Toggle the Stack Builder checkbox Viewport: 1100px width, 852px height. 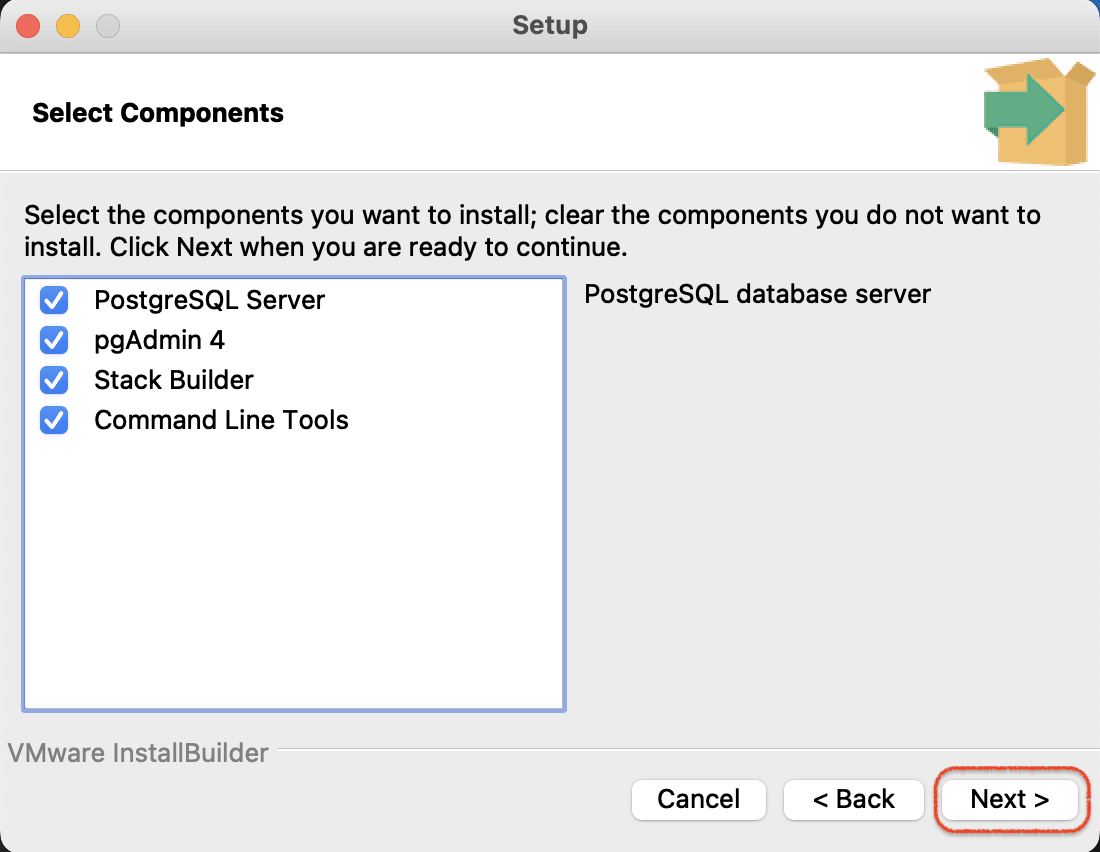54,380
